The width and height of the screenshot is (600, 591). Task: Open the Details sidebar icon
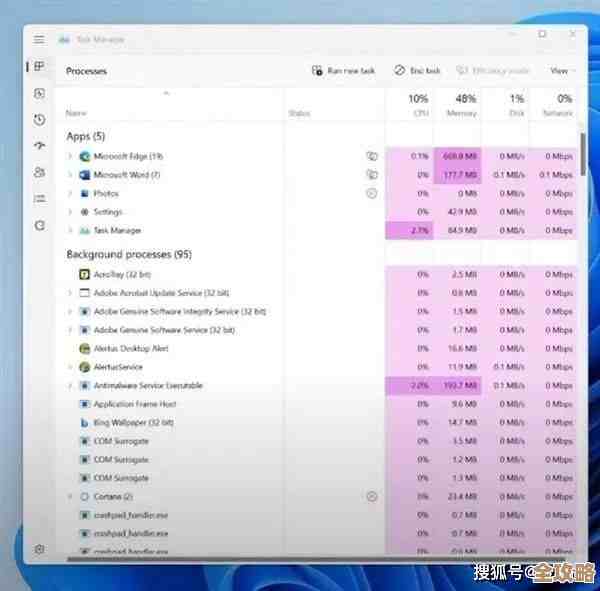(x=39, y=199)
